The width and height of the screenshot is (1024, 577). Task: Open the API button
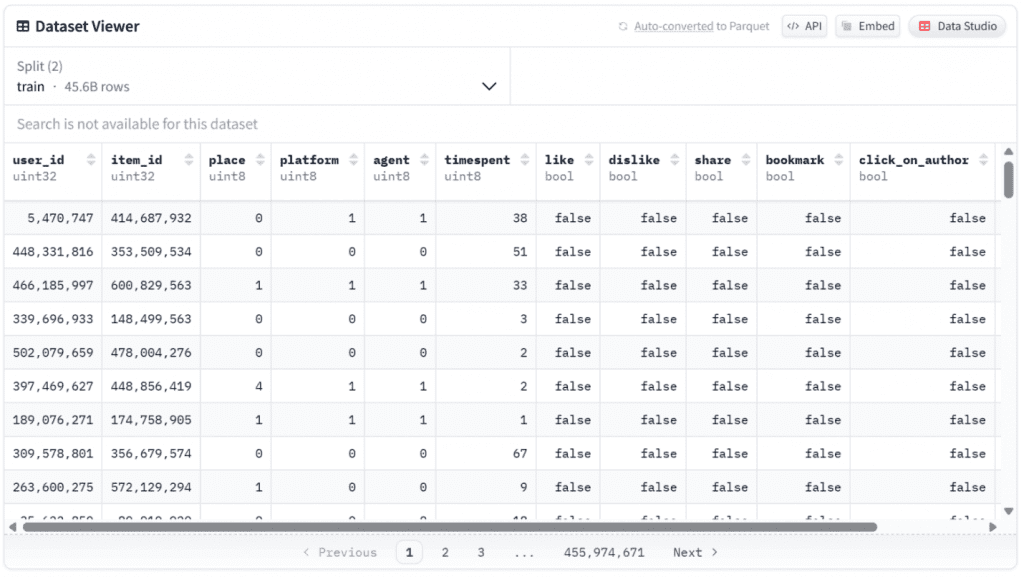point(804,27)
